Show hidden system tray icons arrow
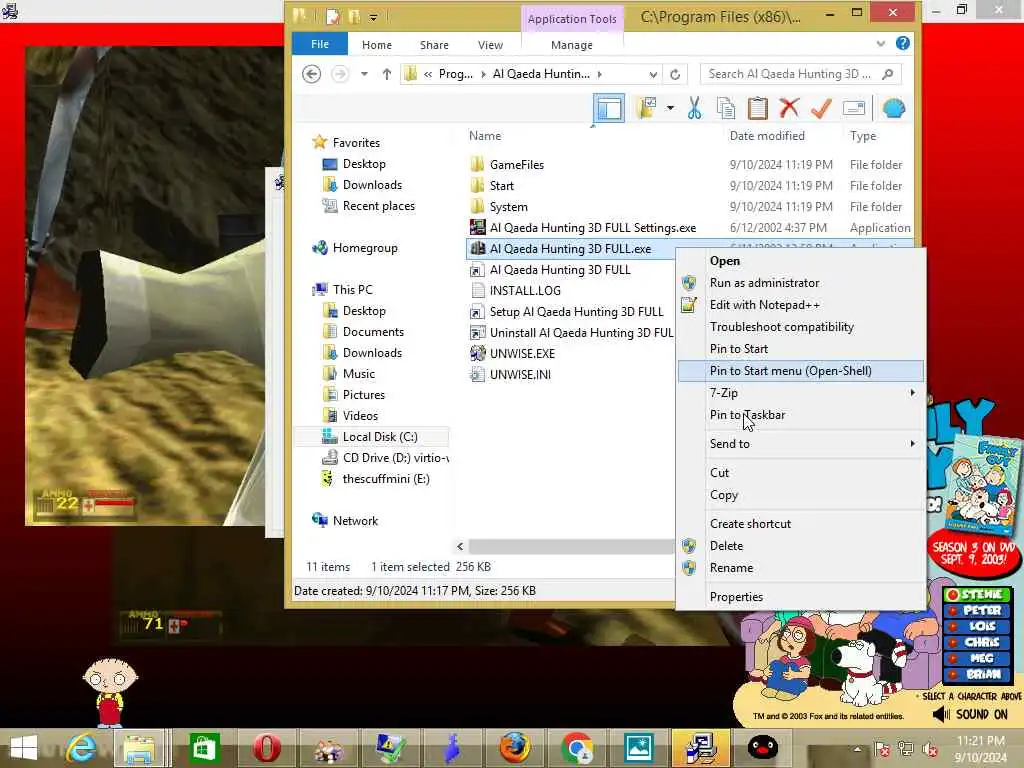Image resolution: width=1024 pixels, height=768 pixels. click(857, 749)
